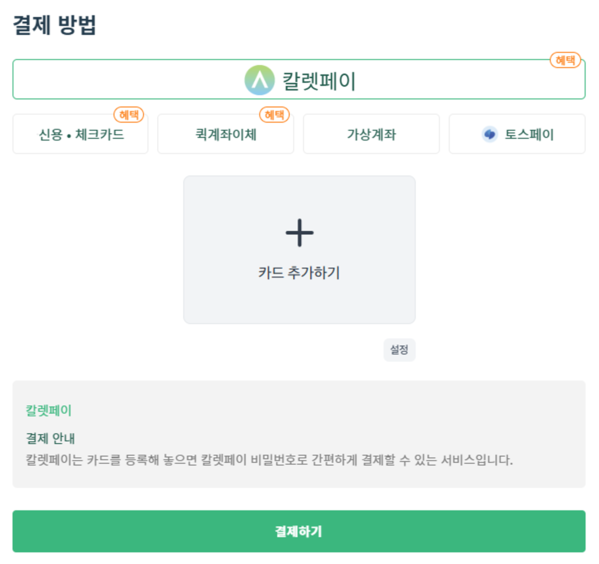
Task: Click the 결제 안내 subheading
Action: click(50, 438)
